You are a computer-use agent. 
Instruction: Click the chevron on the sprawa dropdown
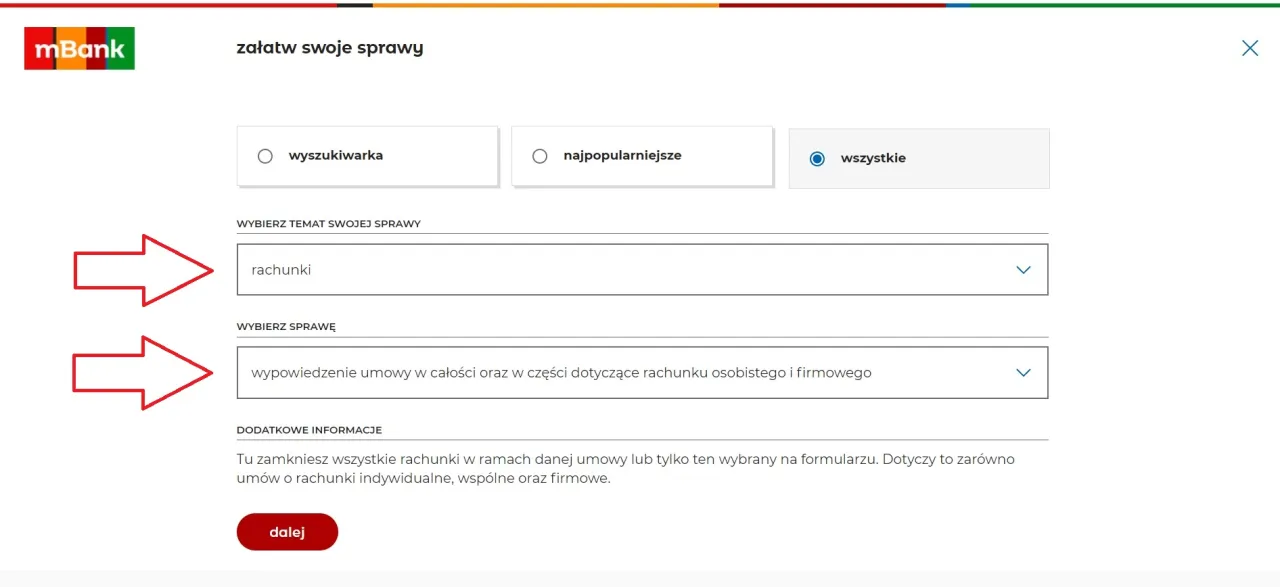[x=1023, y=372]
